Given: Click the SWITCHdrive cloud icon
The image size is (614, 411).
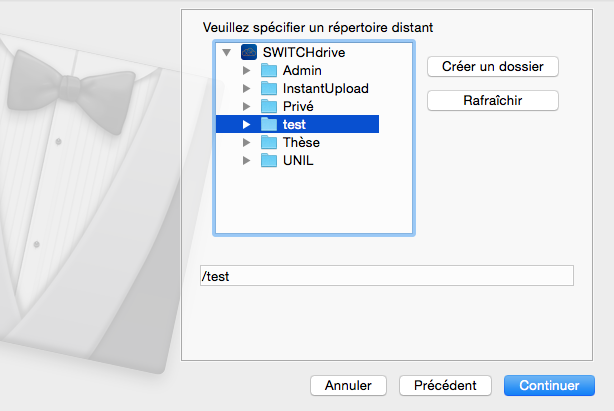Looking at the screenshot, I should (249, 52).
